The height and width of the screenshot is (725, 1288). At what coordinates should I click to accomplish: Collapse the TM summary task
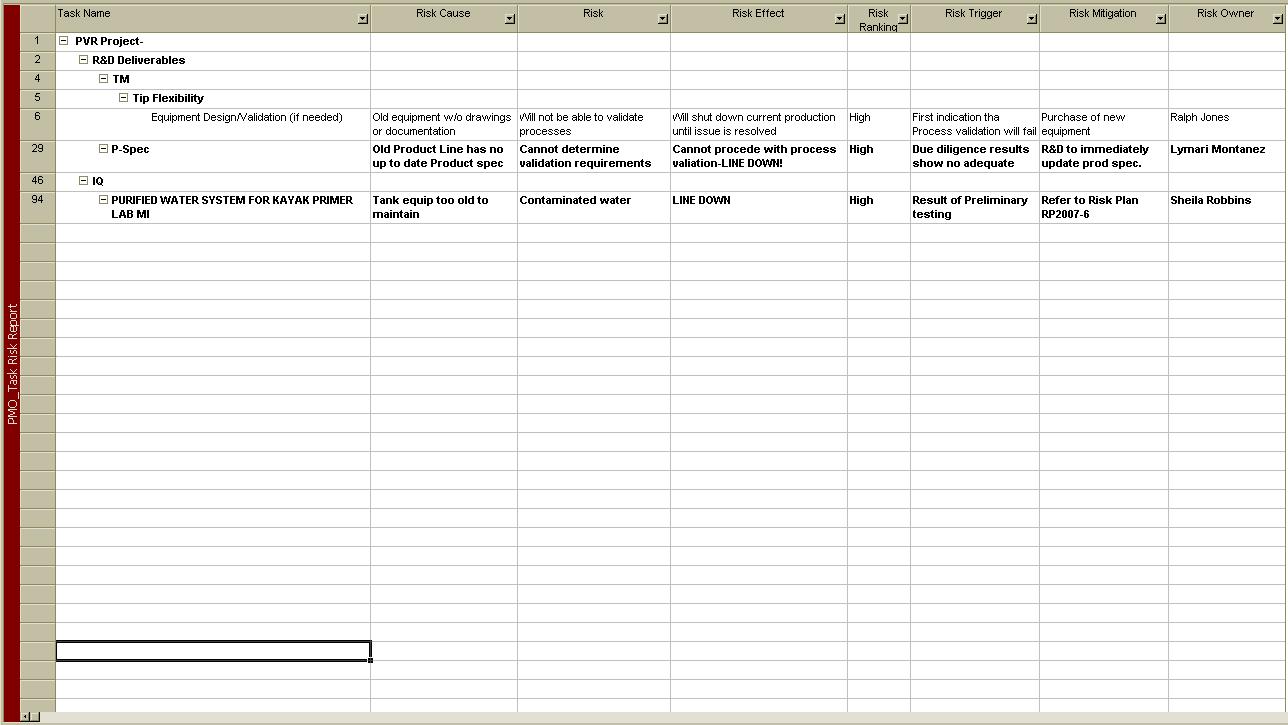coord(103,79)
